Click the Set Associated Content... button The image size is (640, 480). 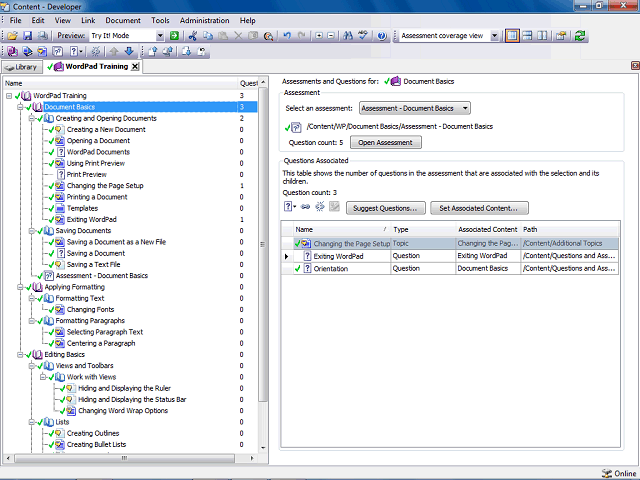coord(479,208)
